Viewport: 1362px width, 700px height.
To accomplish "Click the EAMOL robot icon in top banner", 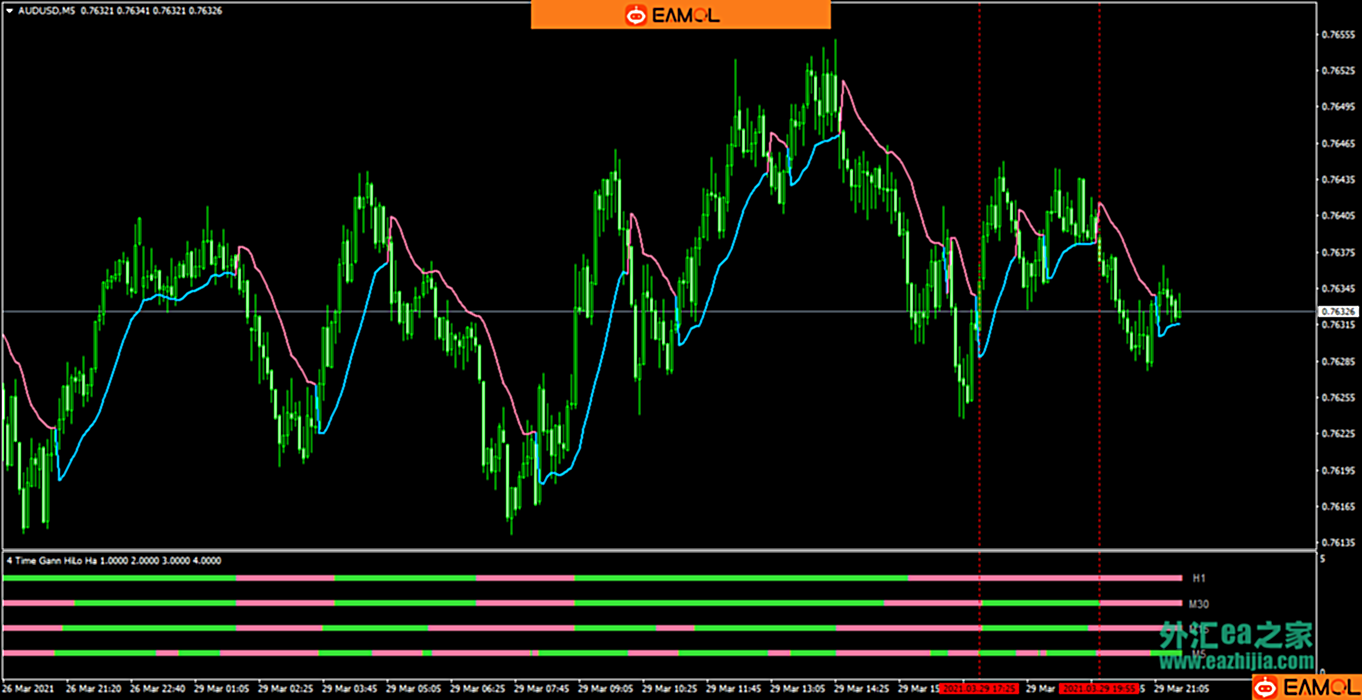I will point(636,15).
